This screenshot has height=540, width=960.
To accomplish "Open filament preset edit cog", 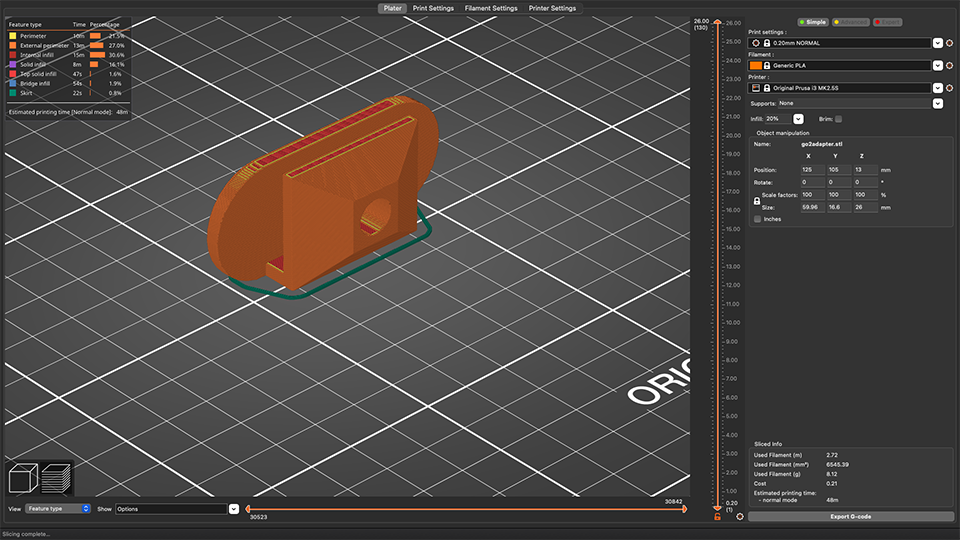I will point(950,65).
